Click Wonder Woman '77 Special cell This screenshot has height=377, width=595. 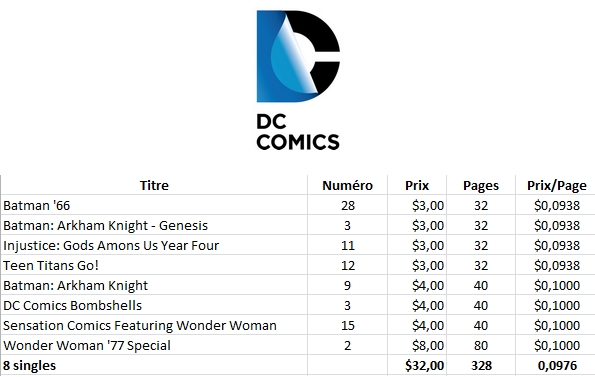154,346
